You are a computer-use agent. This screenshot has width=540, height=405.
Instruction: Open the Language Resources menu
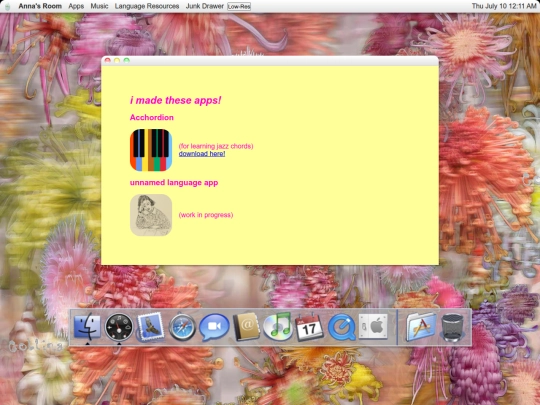point(147,6)
